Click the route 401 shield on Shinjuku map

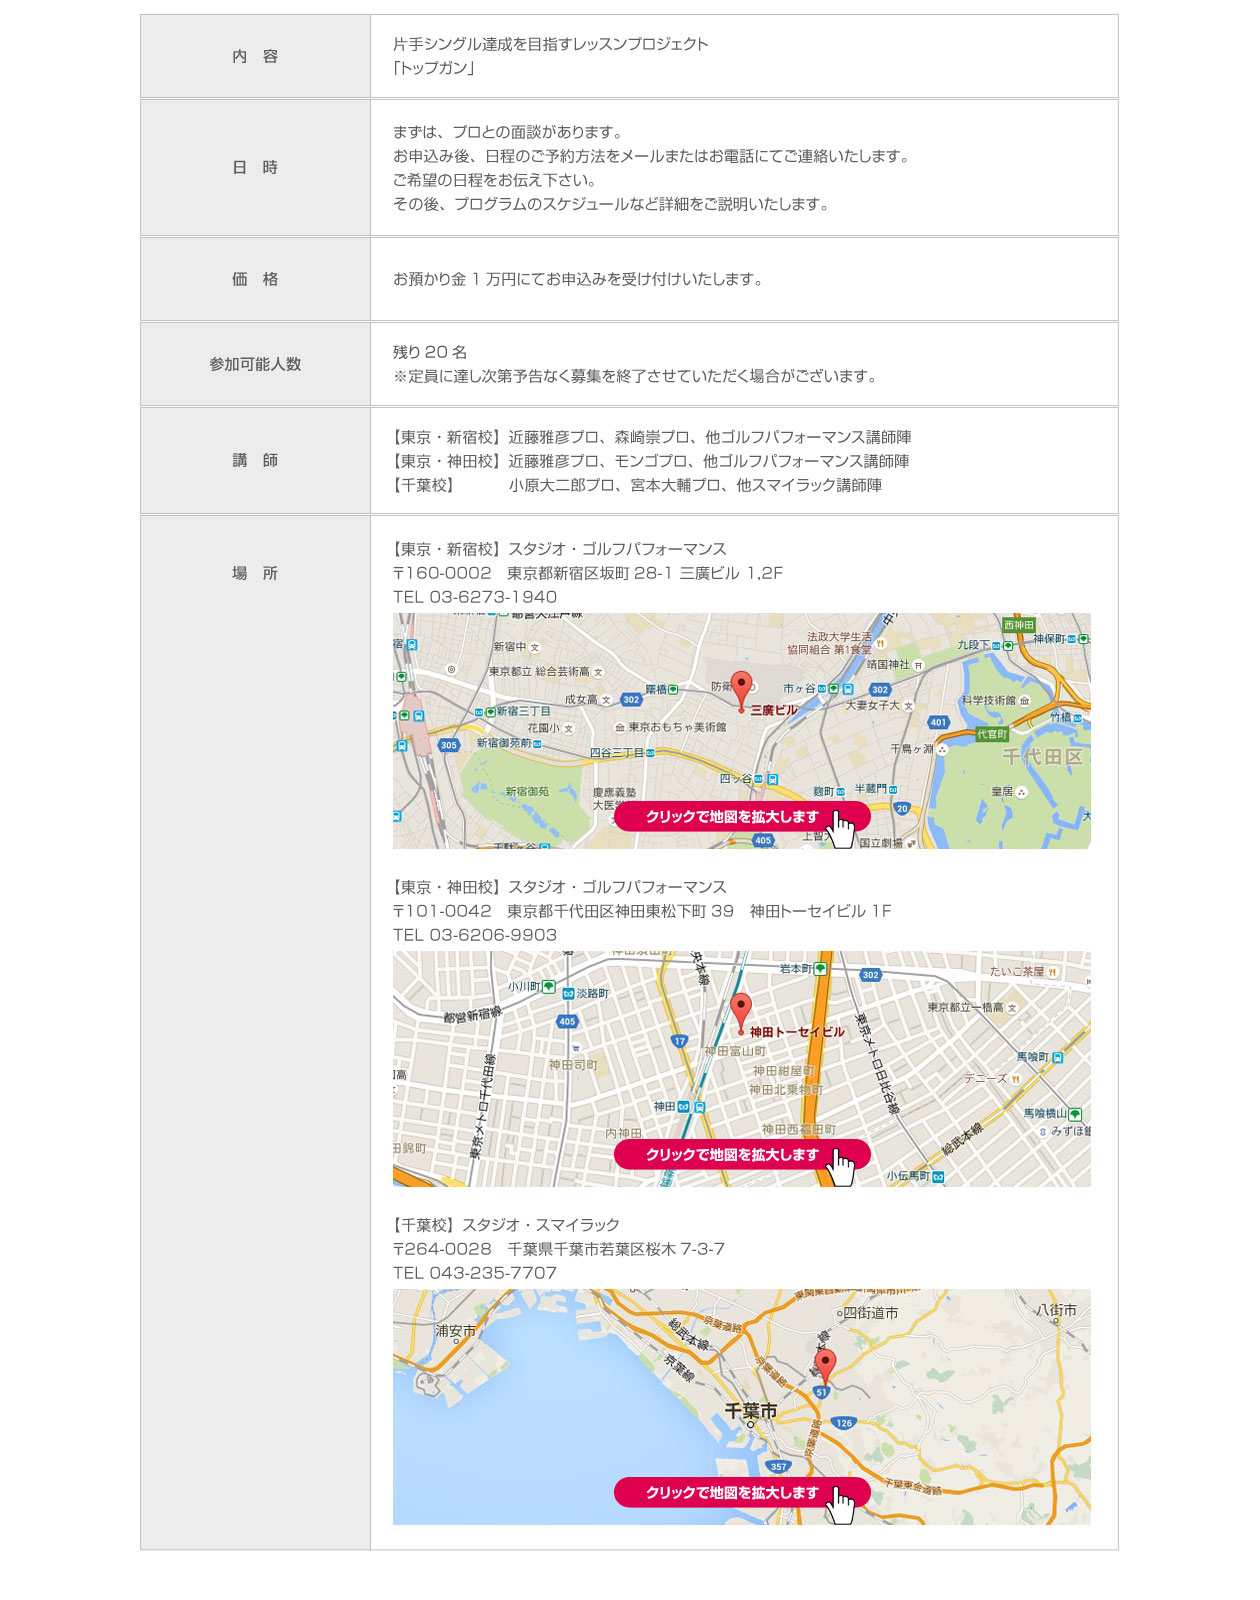pos(938,722)
